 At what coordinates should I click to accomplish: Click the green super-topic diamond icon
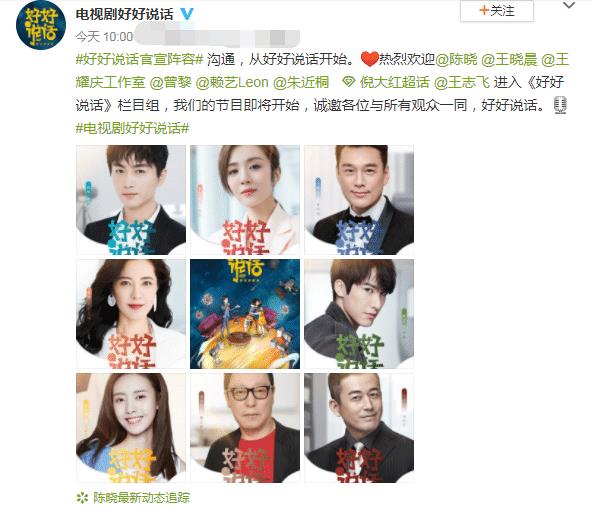coord(348,82)
